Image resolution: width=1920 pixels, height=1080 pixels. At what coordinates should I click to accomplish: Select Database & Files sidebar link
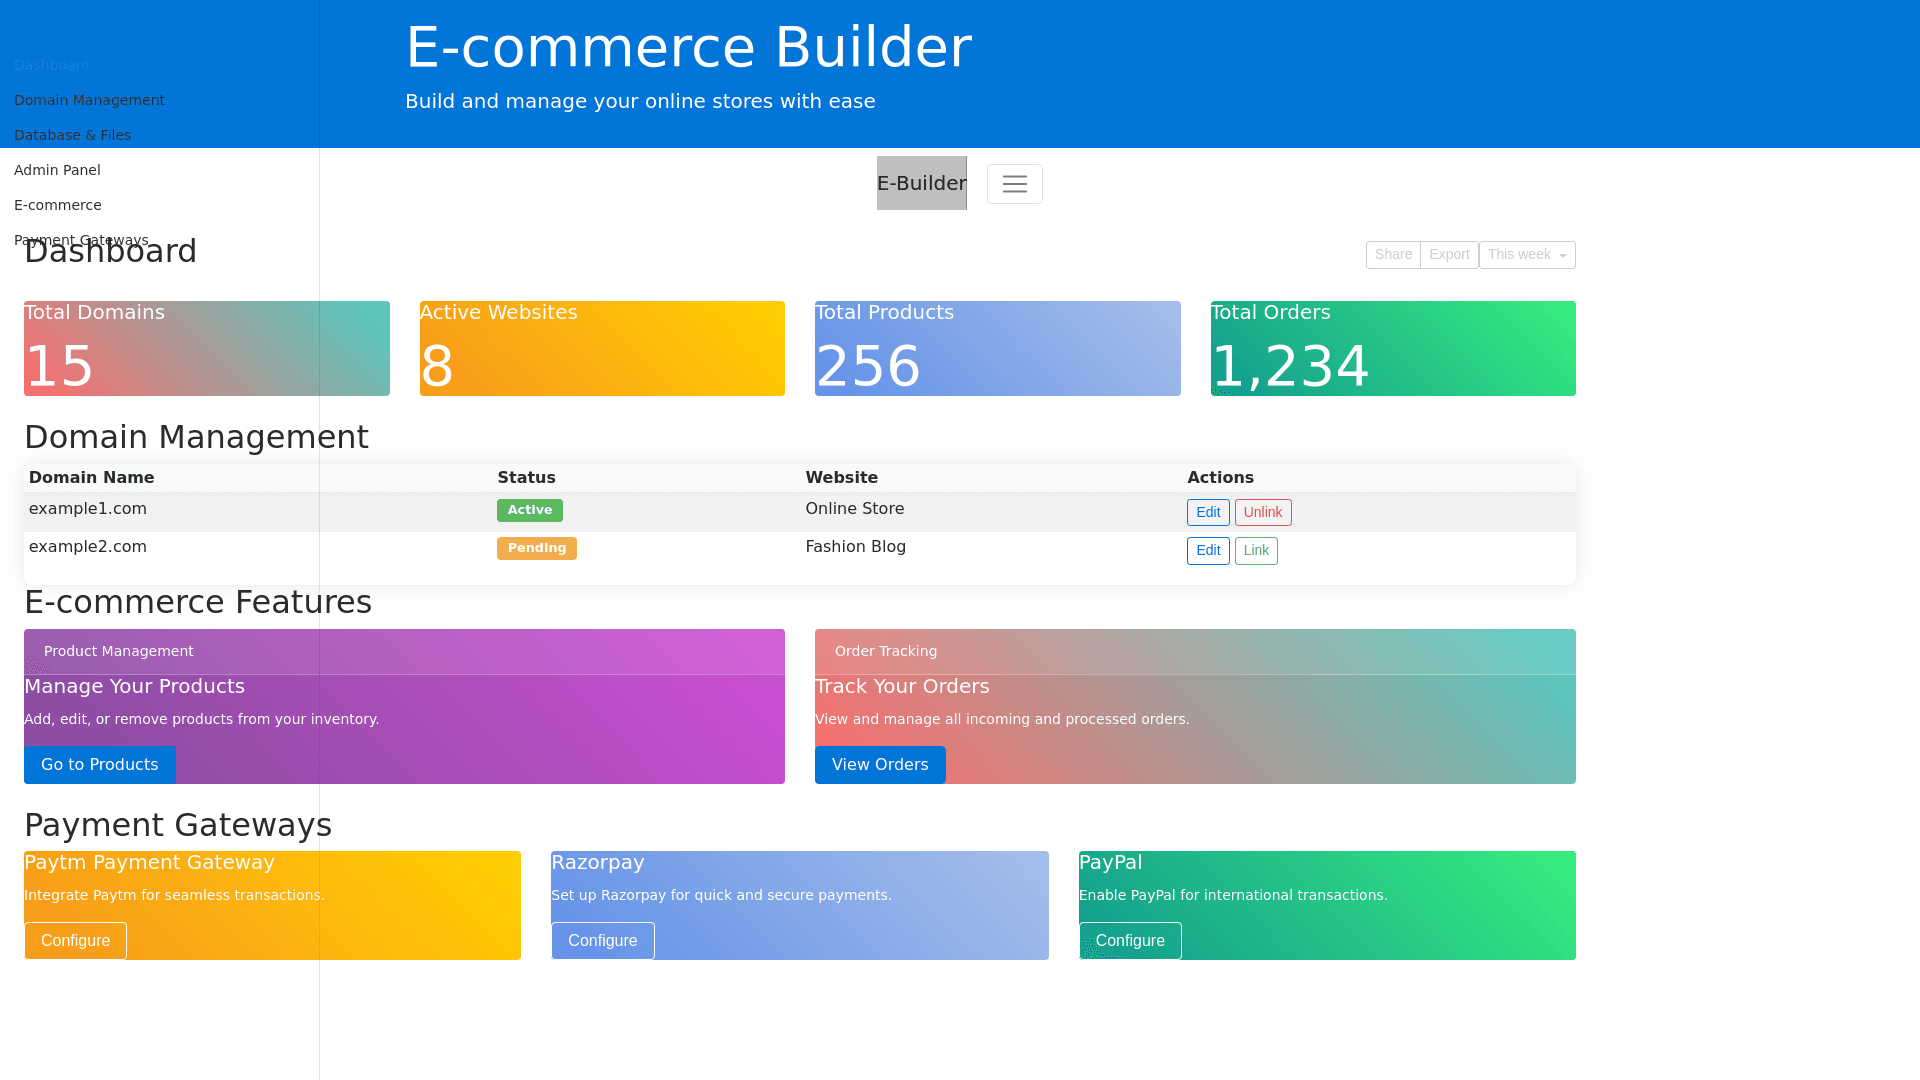click(72, 136)
